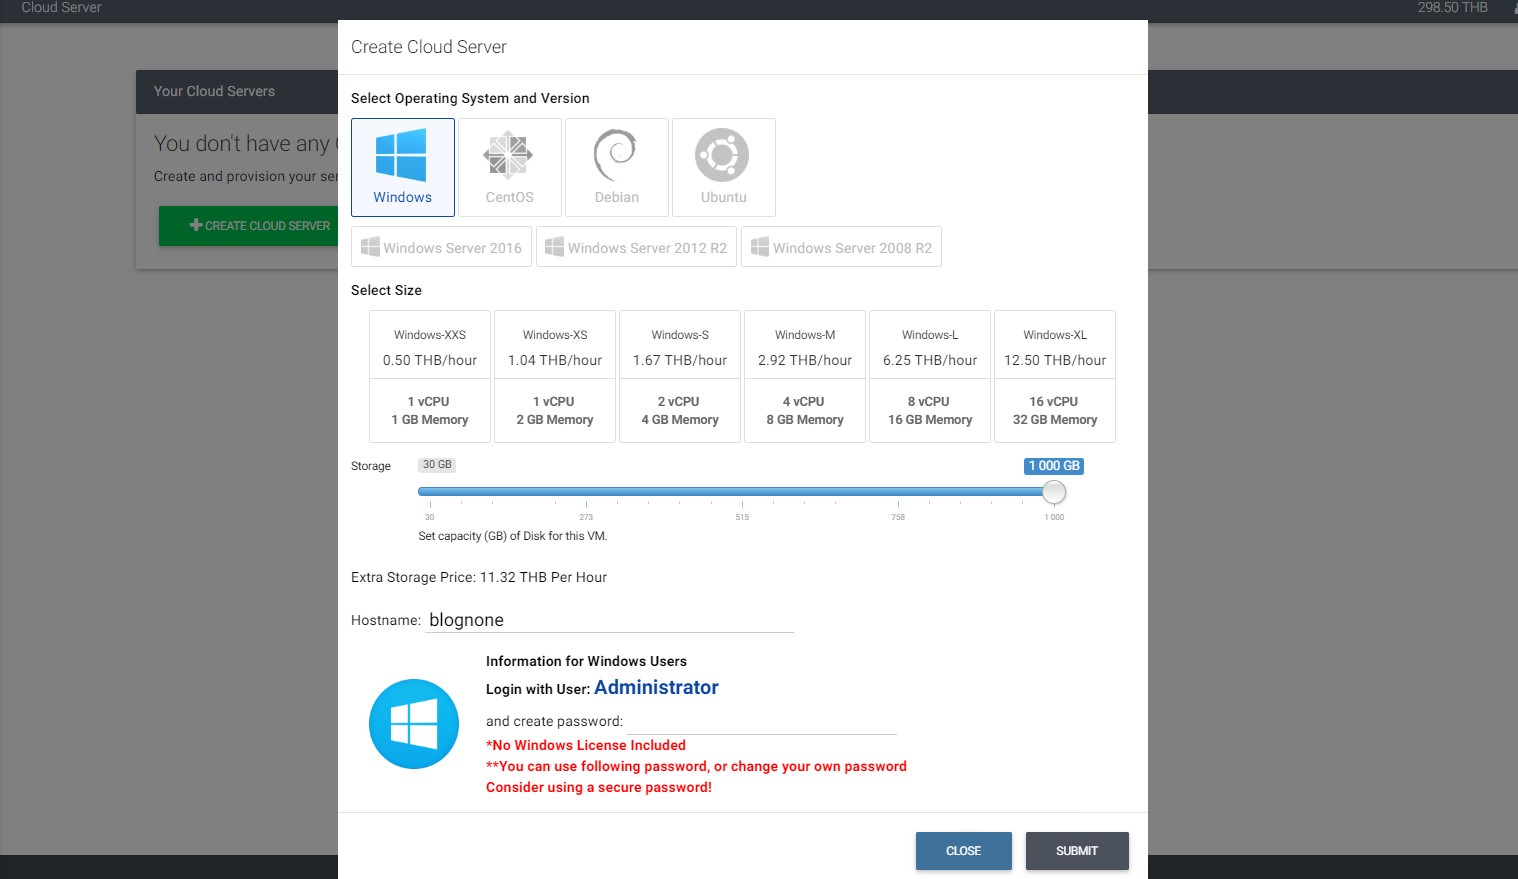The height and width of the screenshot is (879, 1518).
Task: Click the CLOSE button in dialog
Action: click(x=964, y=851)
